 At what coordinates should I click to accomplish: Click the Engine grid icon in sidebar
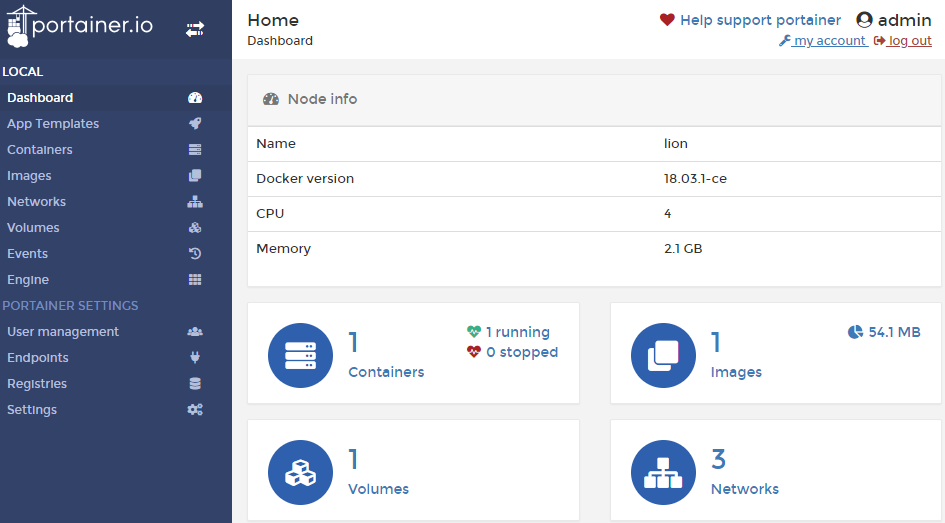[x=195, y=280]
